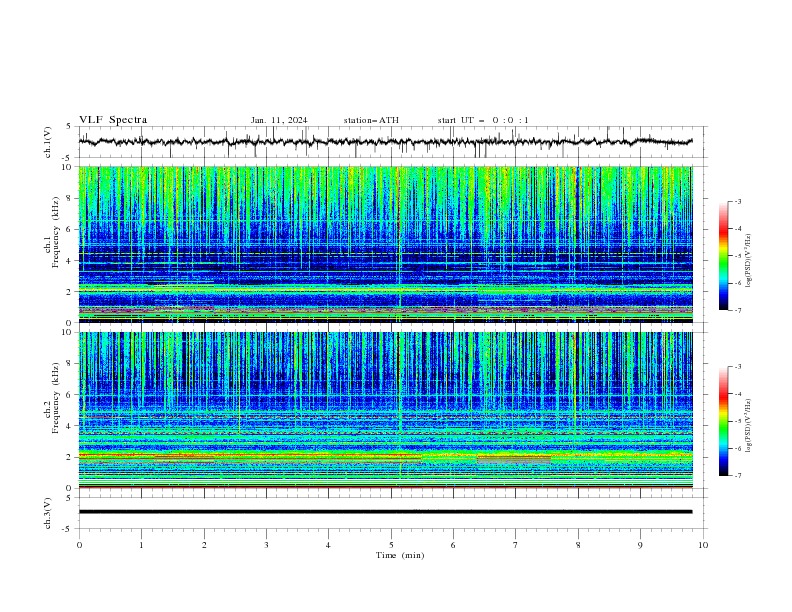Click the ch.1 voltage waveform trace
Viewport: 792px width, 612px height.
tap(385, 142)
